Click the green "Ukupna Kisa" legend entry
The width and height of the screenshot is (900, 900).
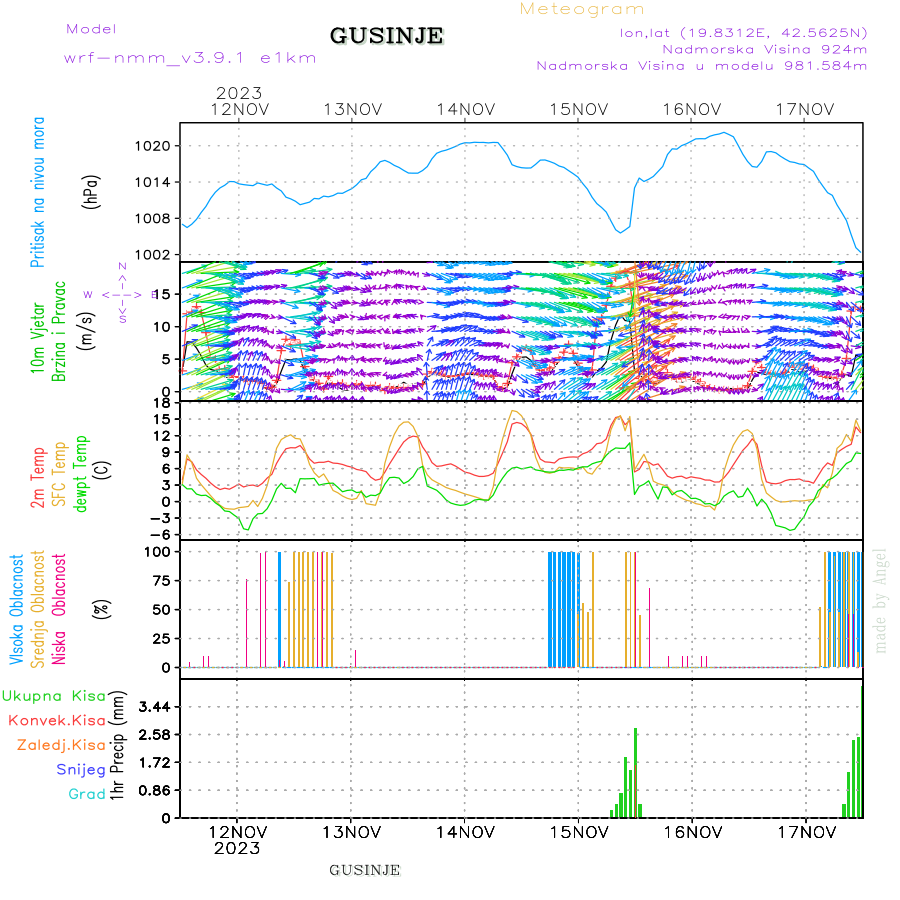click(x=54, y=696)
